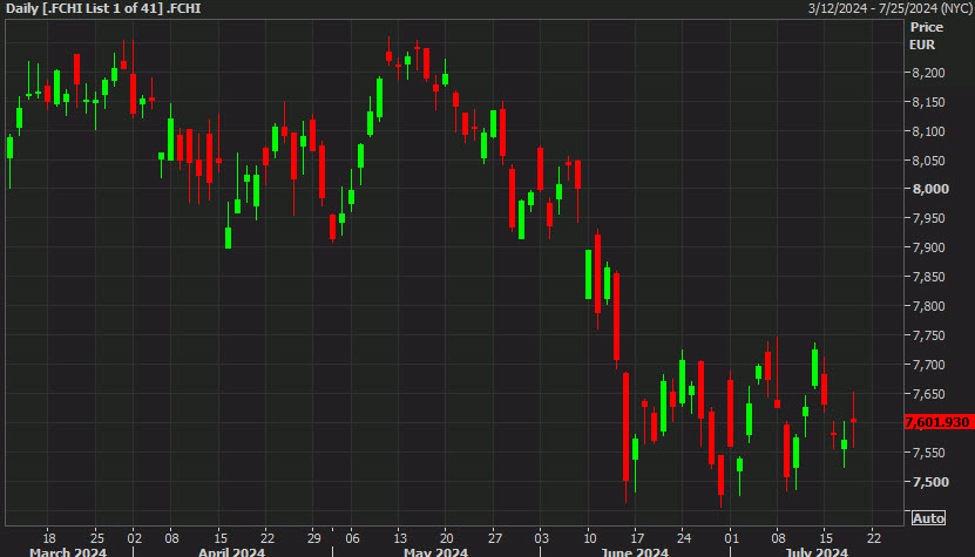The image size is (975, 557).
Task: Click the bold 8,000 price axis label
Action: [x=930, y=189]
